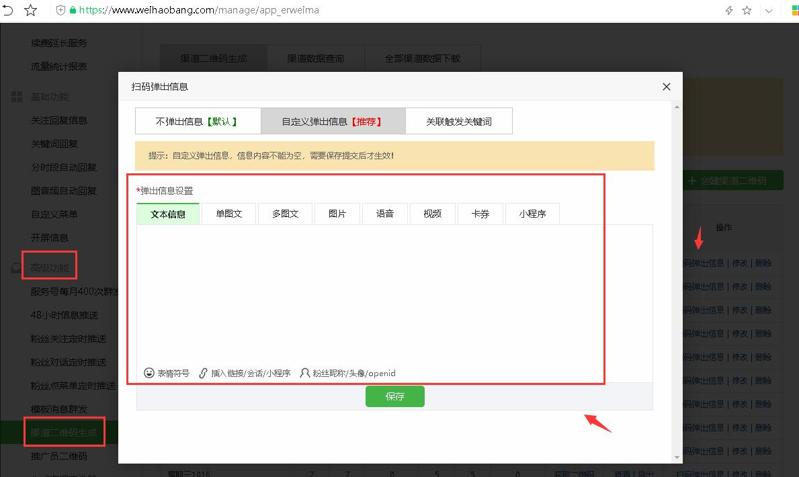Image resolution: width=799 pixels, height=477 pixels.
Task: Open 推广员二维码 in the sidebar
Action: click(59, 456)
